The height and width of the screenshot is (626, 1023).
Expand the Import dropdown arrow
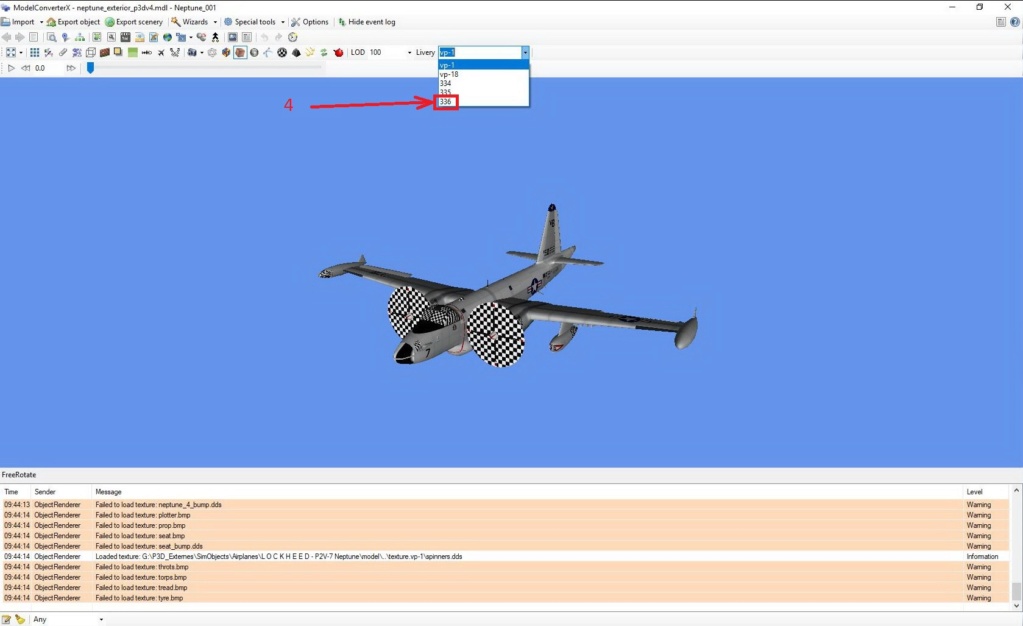[x=41, y=22]
